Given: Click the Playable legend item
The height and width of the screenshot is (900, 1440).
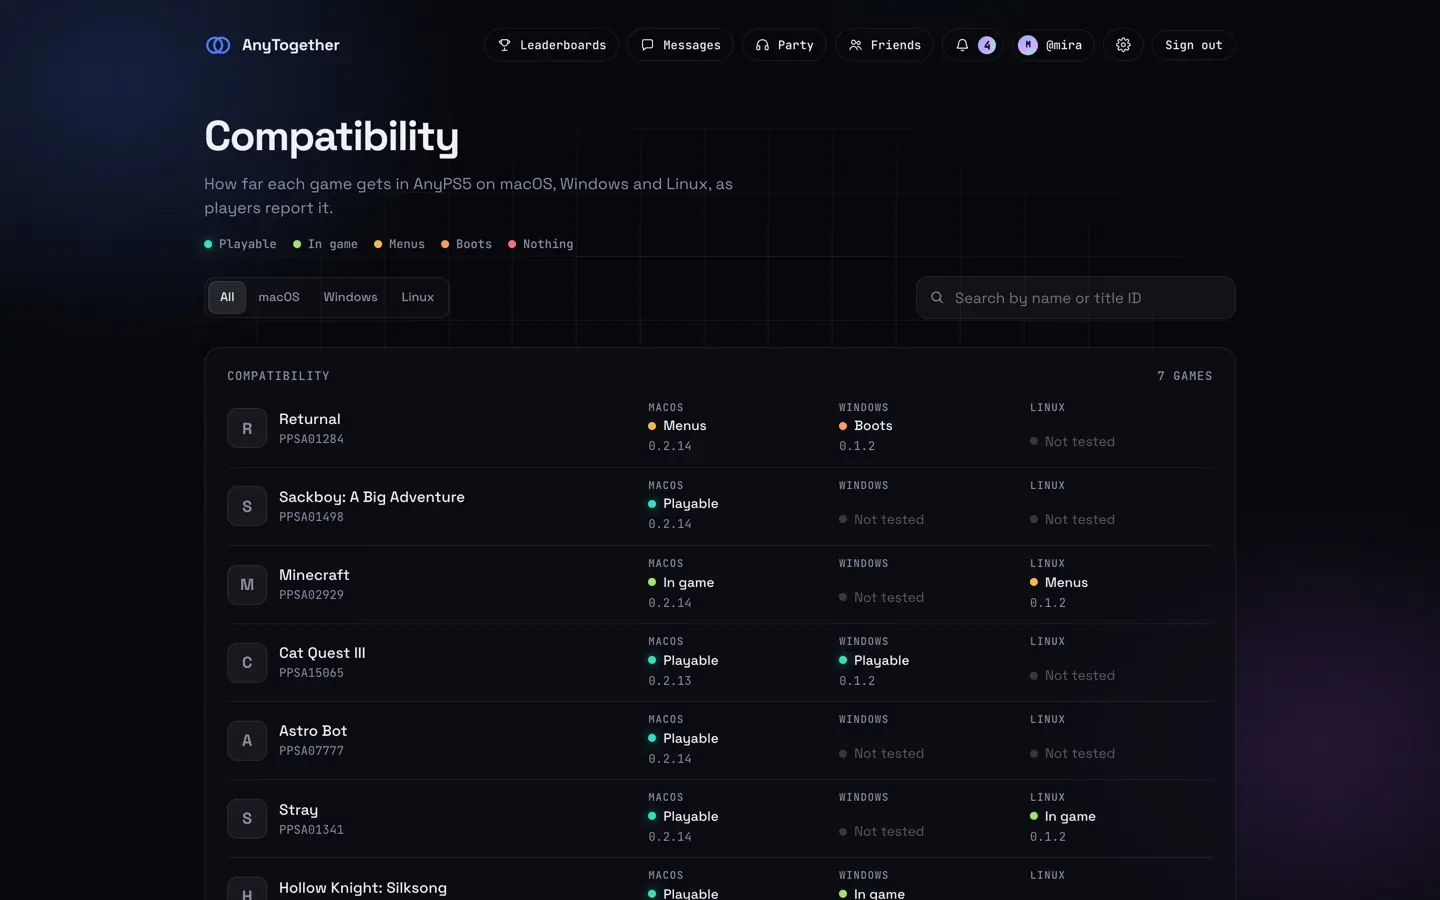Looking at the screenshot, I should 240,244.
